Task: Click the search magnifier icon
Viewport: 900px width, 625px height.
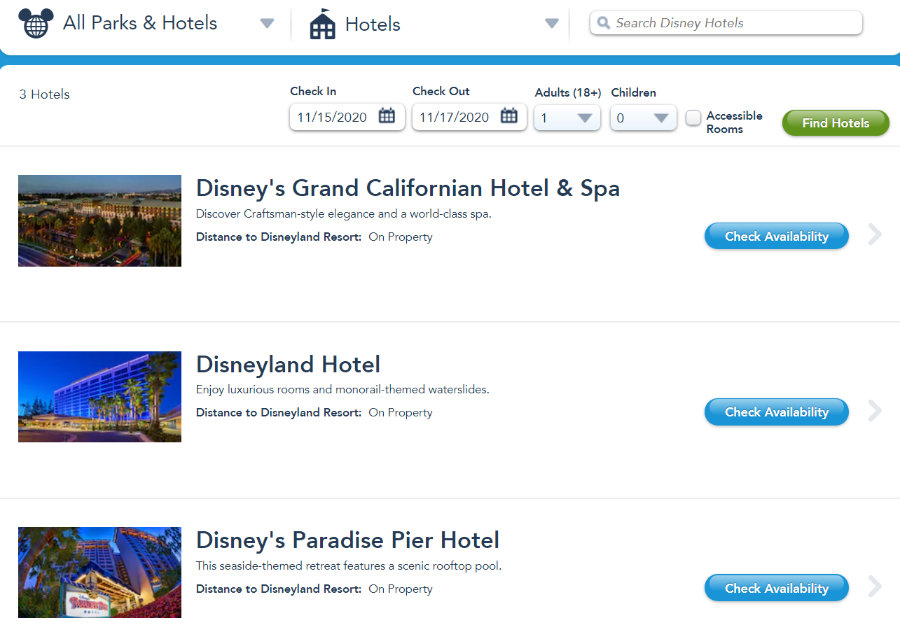Action: [x=604, y=23]
